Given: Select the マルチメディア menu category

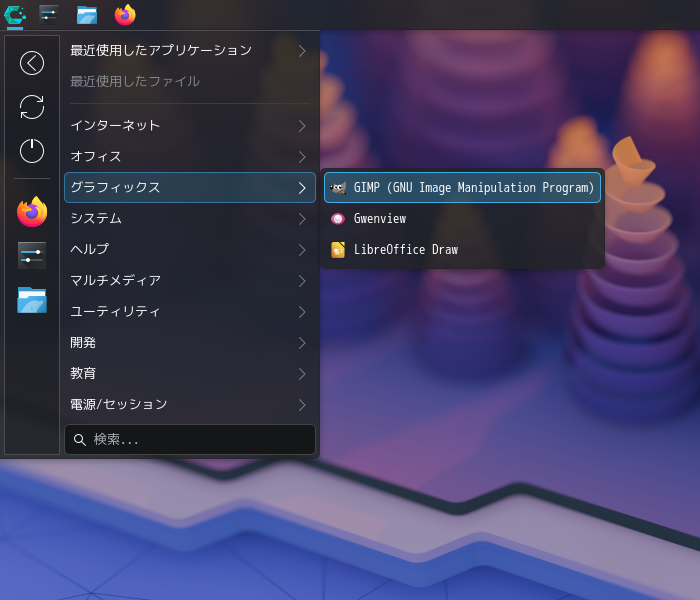Looking at the screenshot, I should click(x=190, y=280).
